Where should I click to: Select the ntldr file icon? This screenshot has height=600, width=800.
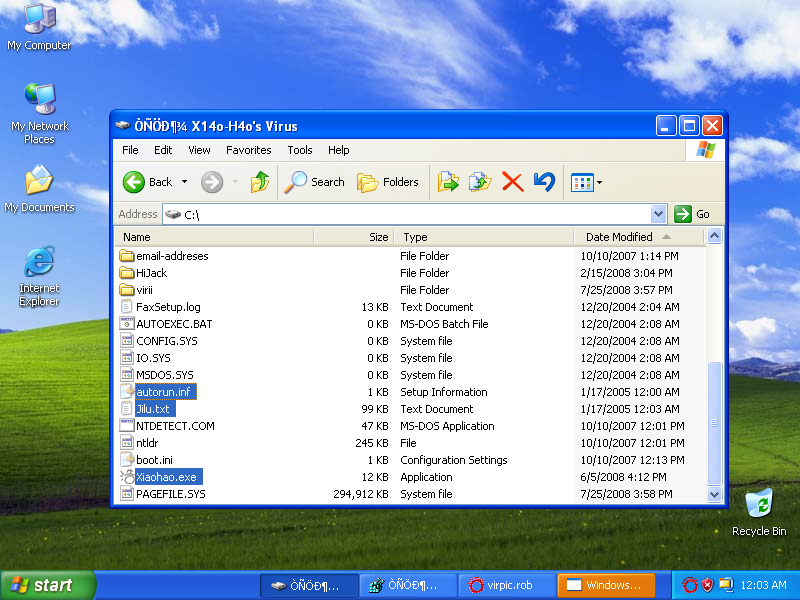[127, 443]
